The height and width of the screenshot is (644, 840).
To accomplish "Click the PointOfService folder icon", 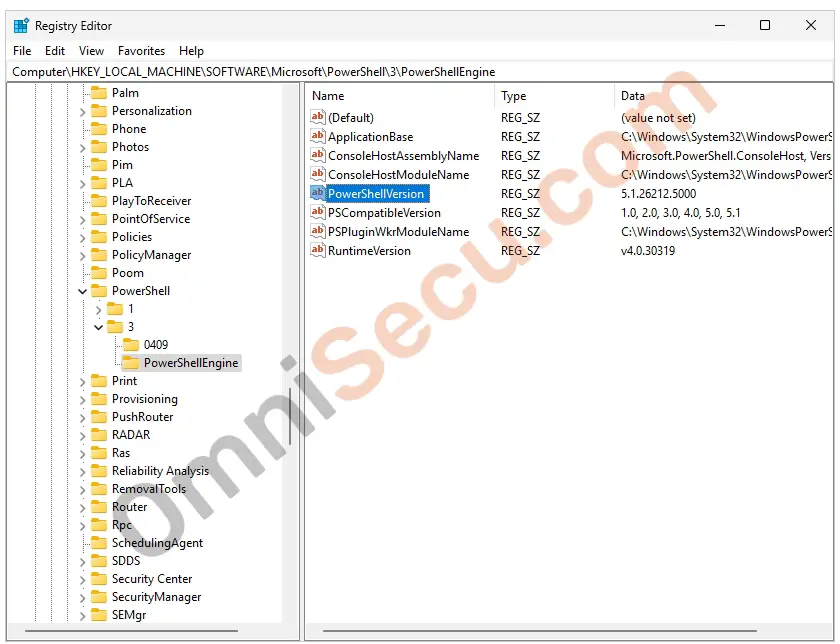I will pyautogui.click(x=99, y=219).
